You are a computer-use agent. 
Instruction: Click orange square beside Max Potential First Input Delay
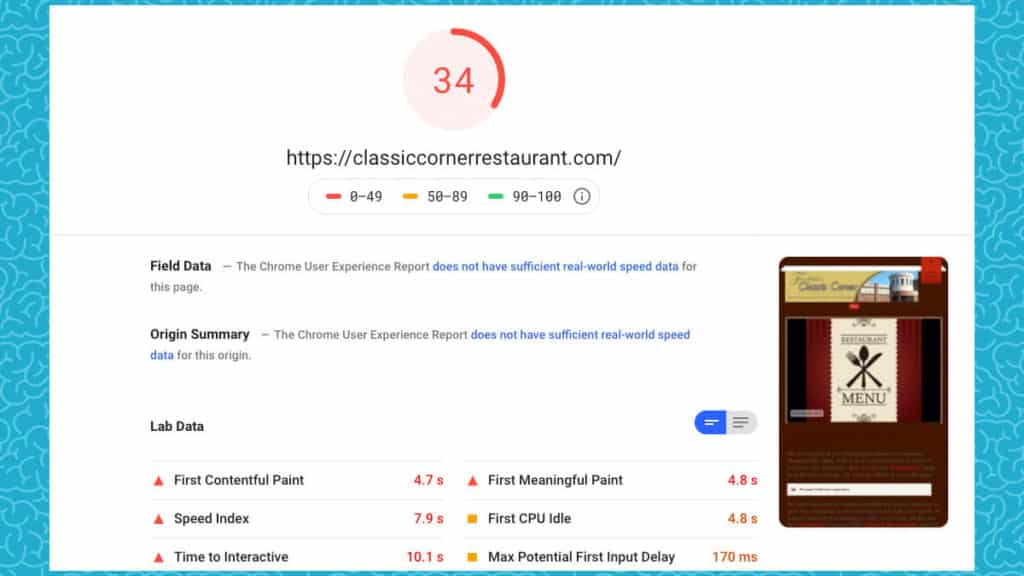[x=472, y=558]
